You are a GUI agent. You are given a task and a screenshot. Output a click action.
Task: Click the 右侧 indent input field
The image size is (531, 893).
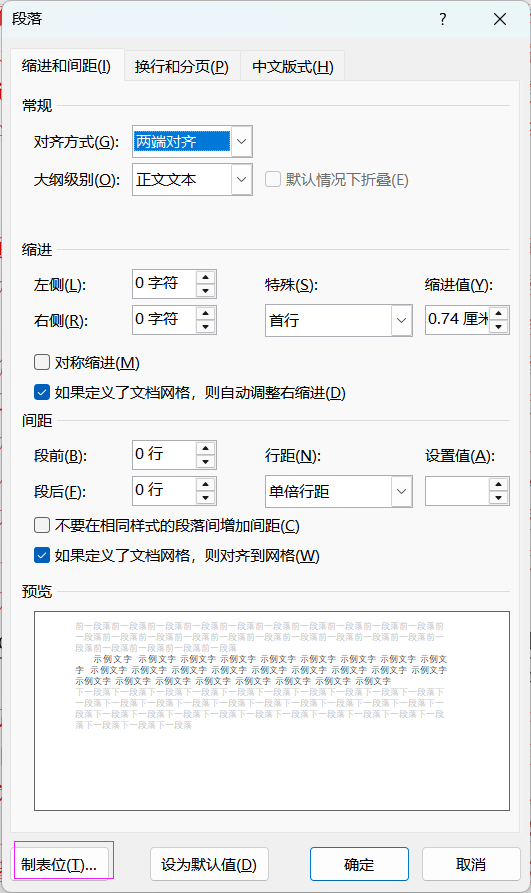pos(165,319)
